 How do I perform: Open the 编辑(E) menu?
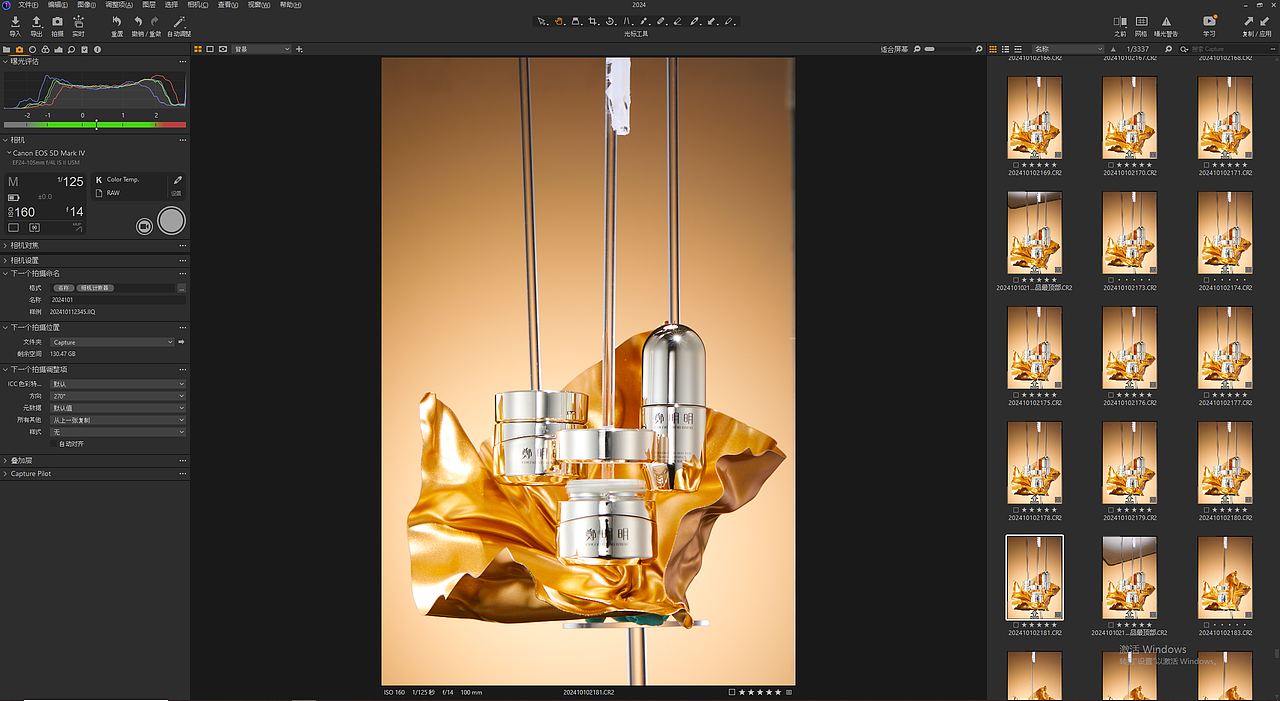click(57, 5)
